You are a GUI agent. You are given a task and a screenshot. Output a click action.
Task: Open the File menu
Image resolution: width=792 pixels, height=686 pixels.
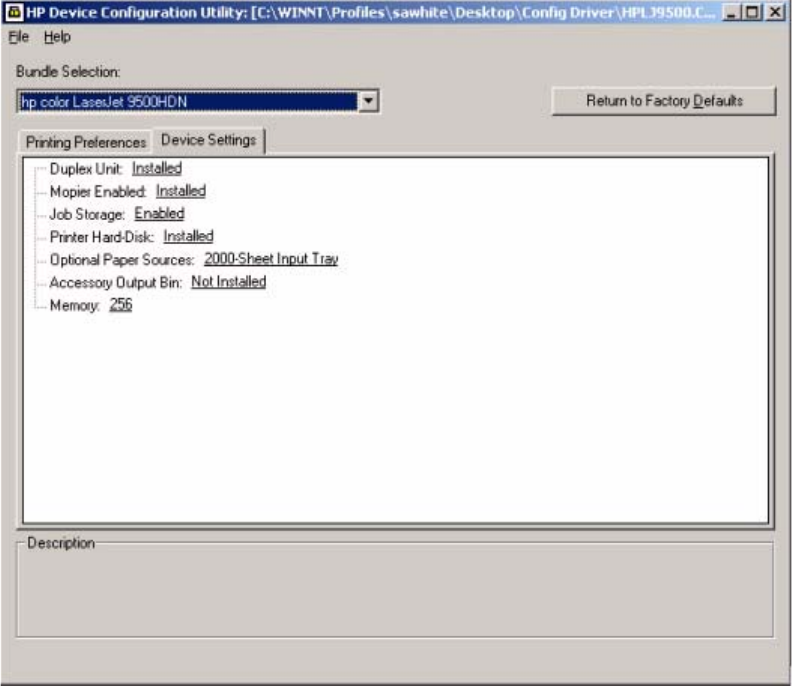tap(19, 37)
